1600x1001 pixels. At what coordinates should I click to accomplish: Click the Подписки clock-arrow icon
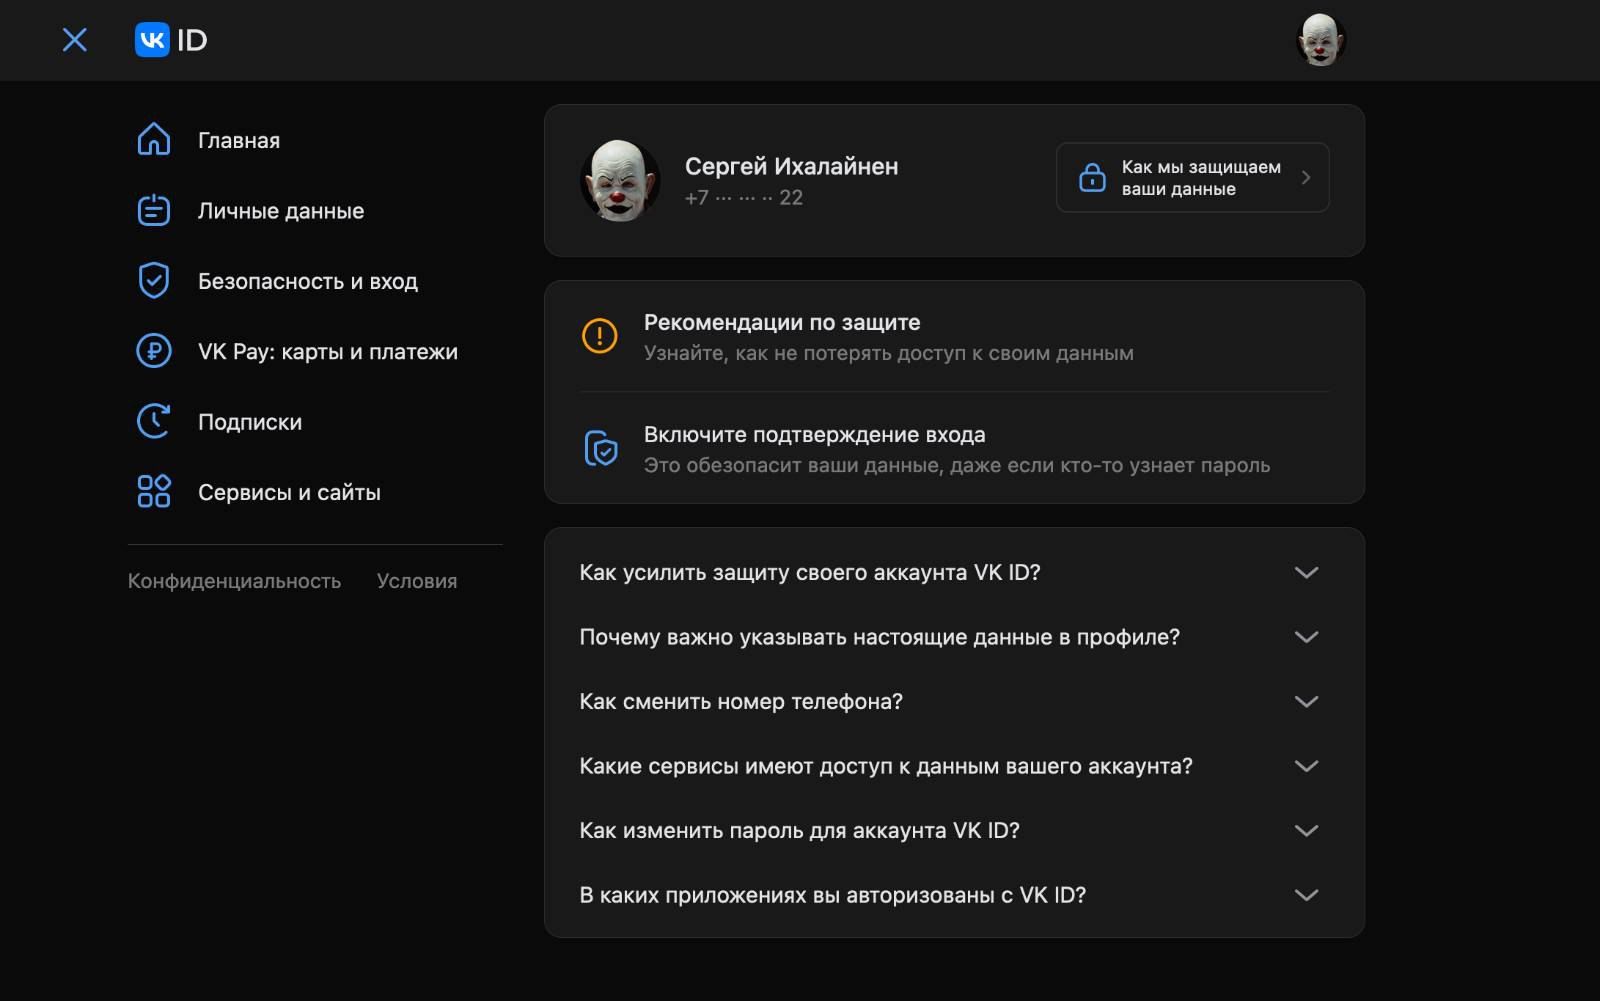click(x=153, y=422)
